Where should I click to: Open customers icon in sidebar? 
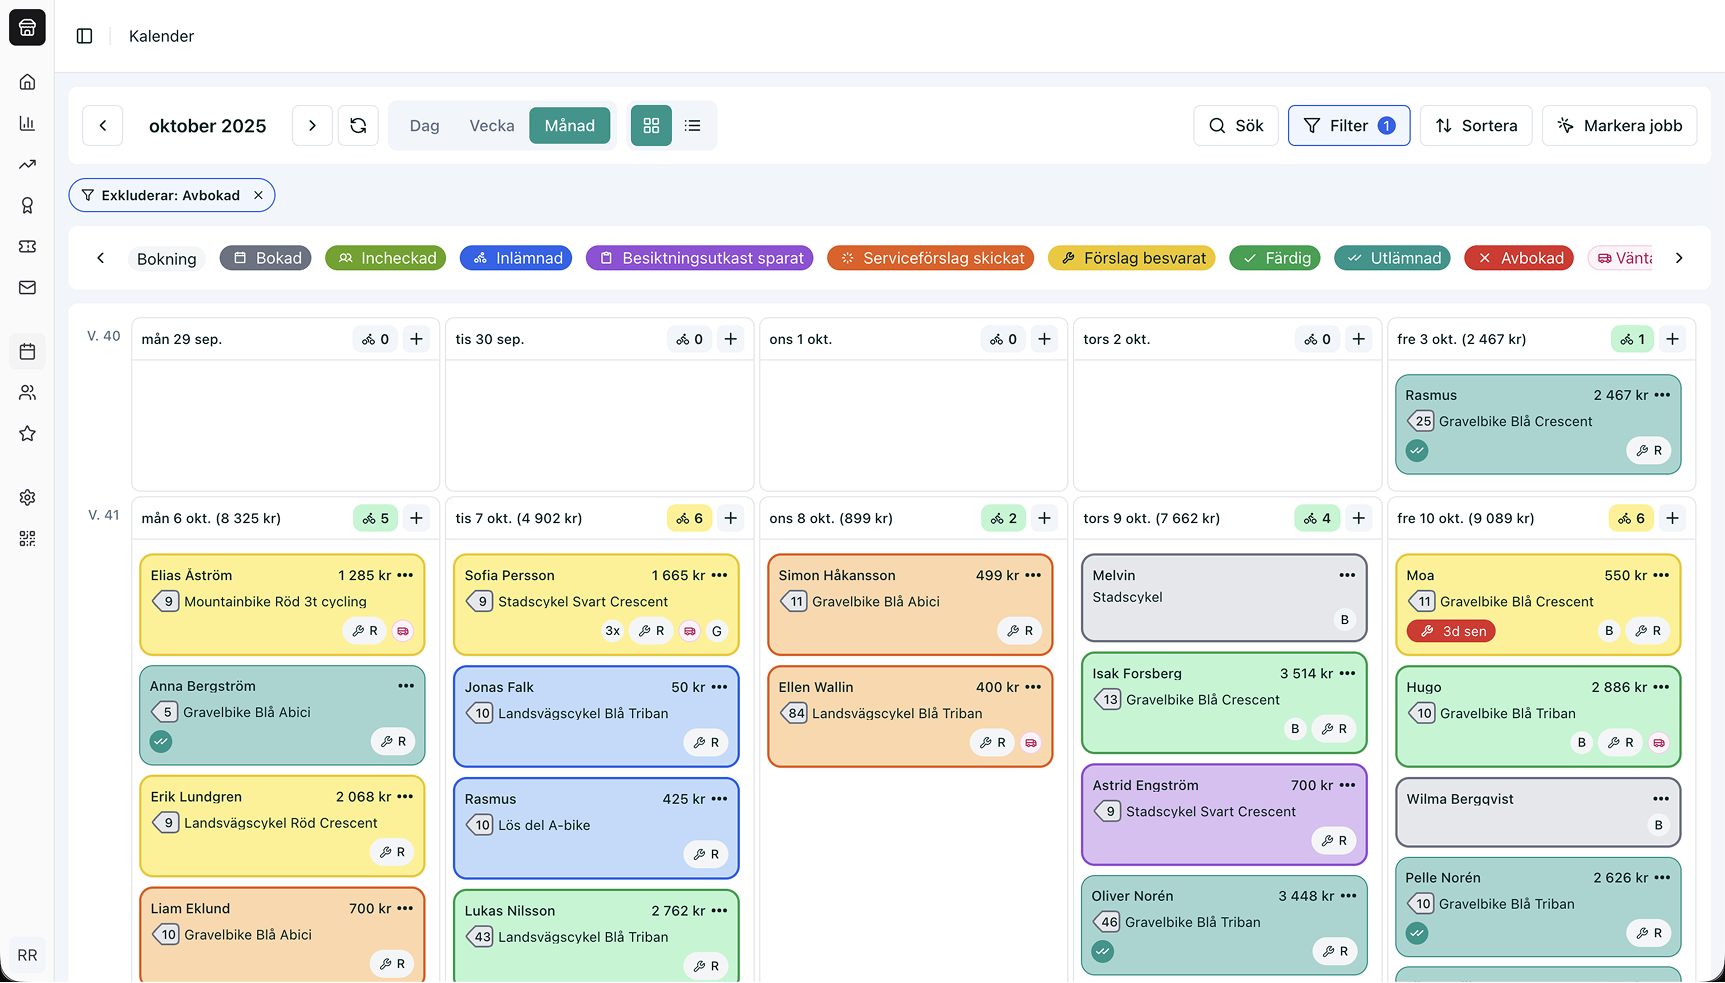click(27, 393)
